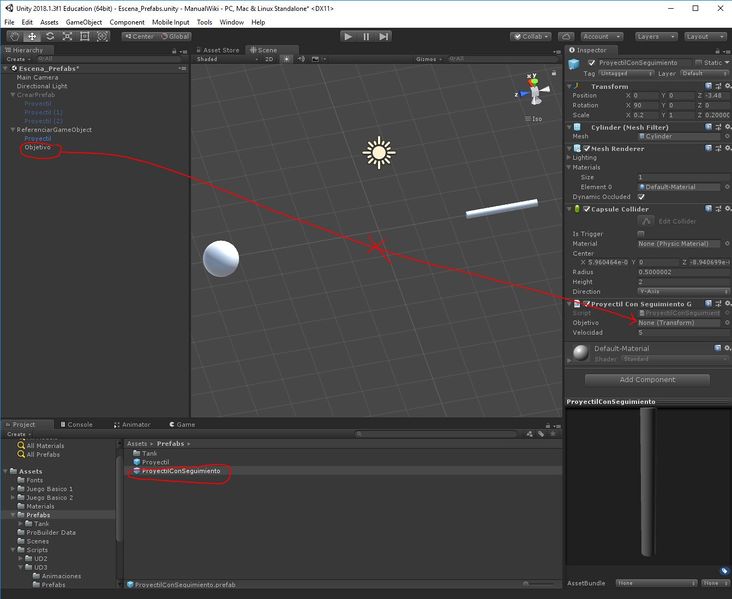732x599 pixels.
Task: Open Transform component preset sliders icon
Action: click(718, 86)
